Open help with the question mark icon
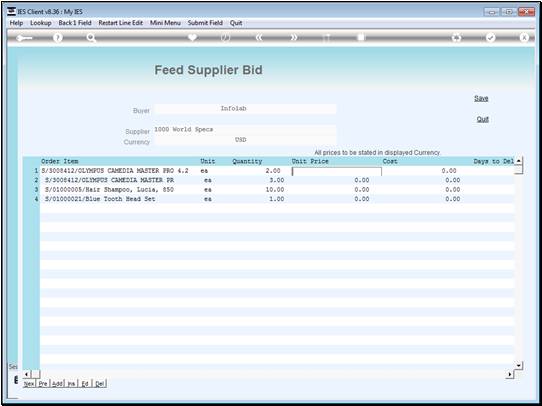The width and height of the screenshot is (542, 406). (58, 38)
